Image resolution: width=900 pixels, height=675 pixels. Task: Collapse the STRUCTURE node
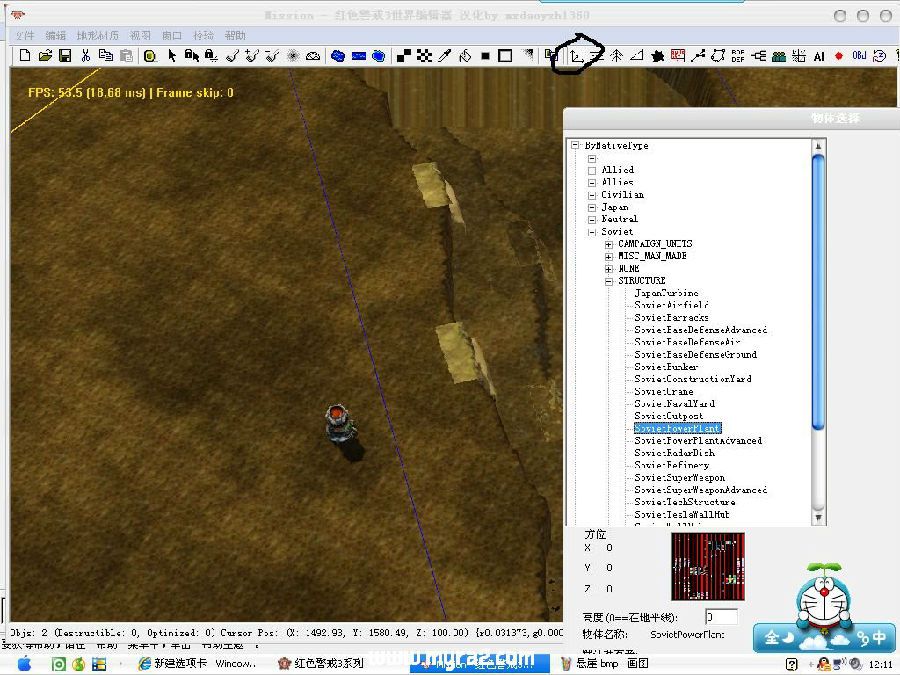coord(608,281)
